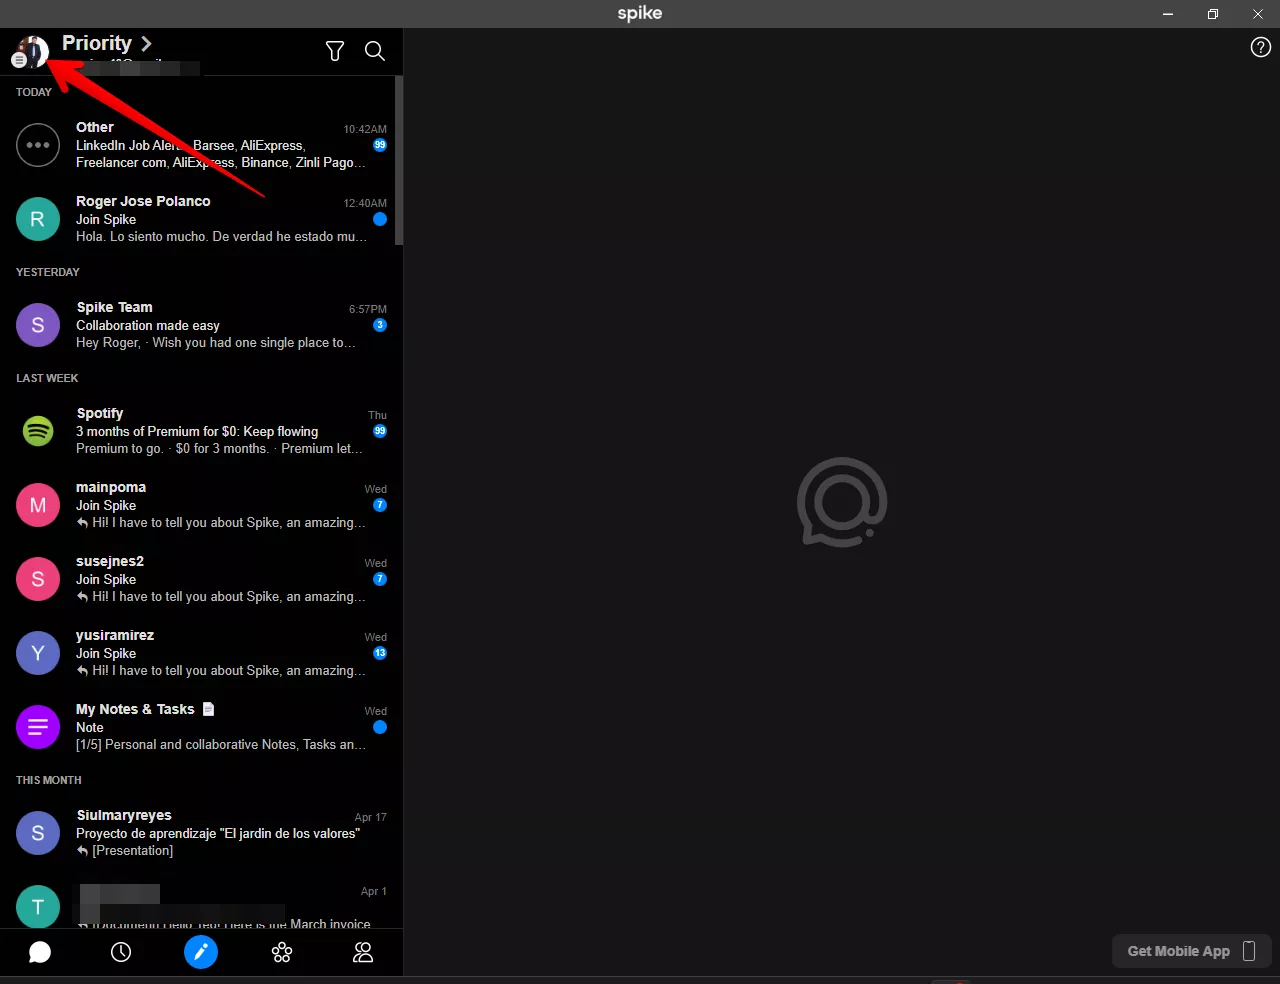
Task: Click the 13 unread badge on yusiramirez
Action: coord(380,653)
